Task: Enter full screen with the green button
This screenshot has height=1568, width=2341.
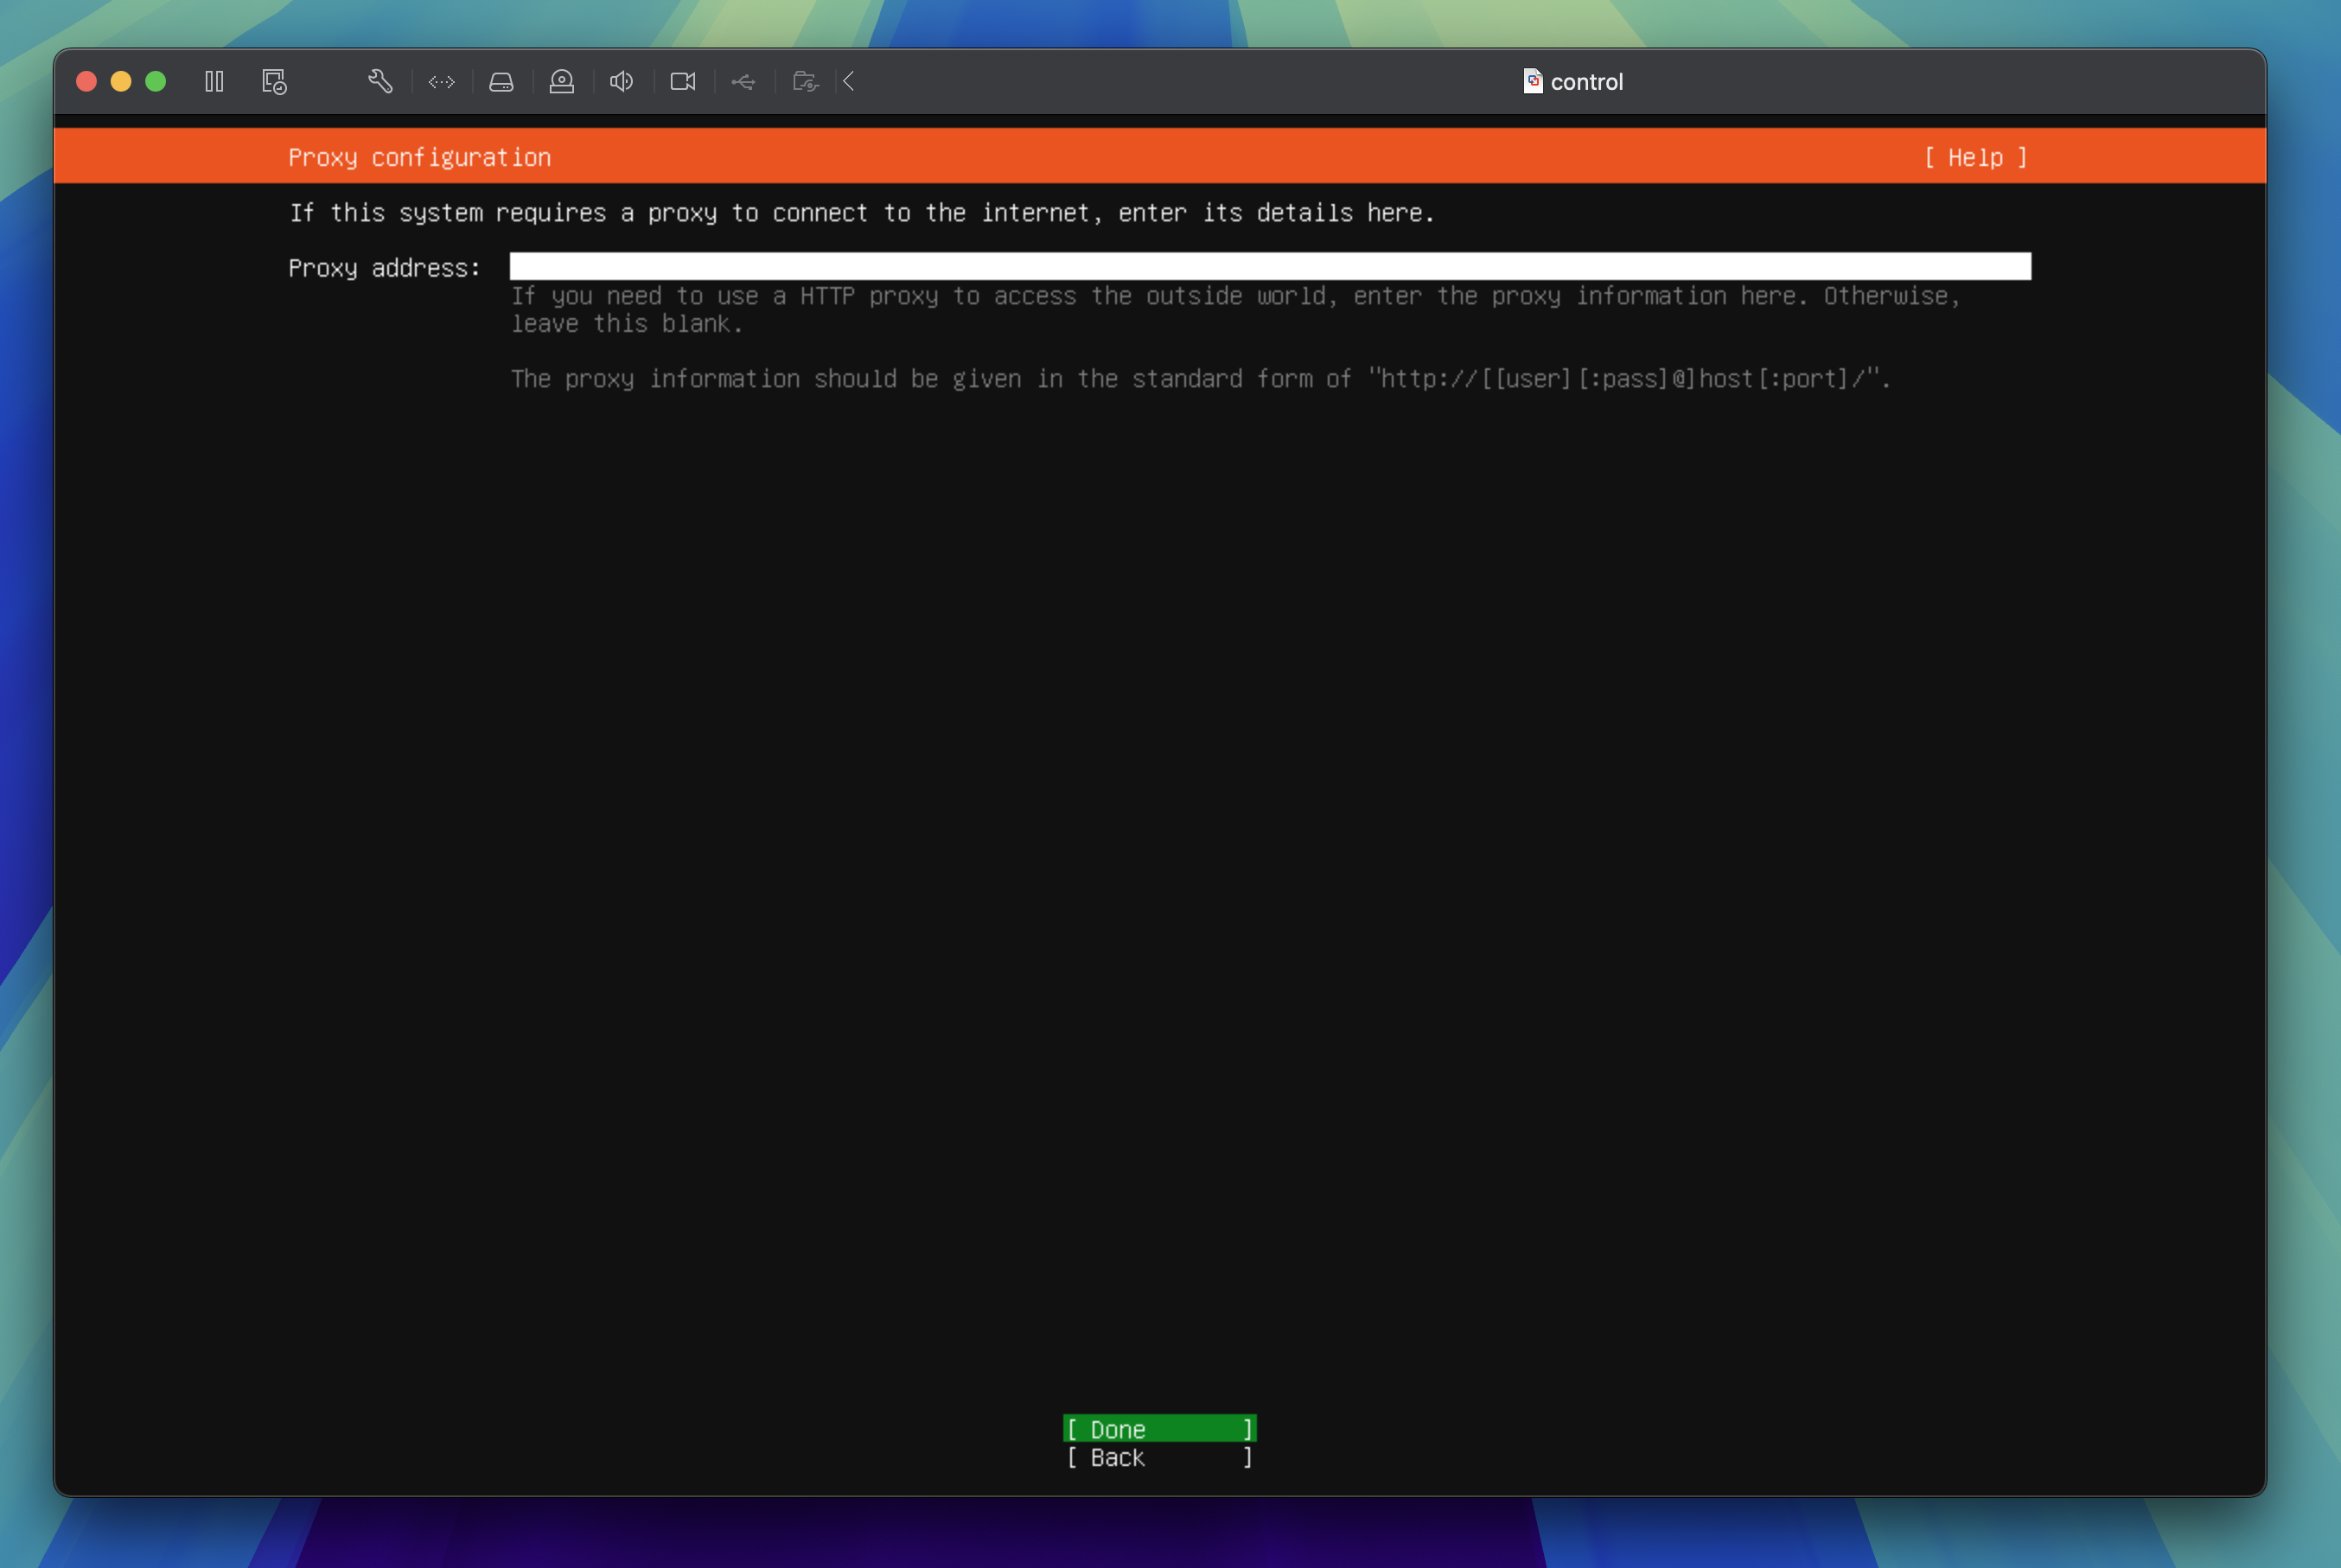Action: [x=155, y=81]
